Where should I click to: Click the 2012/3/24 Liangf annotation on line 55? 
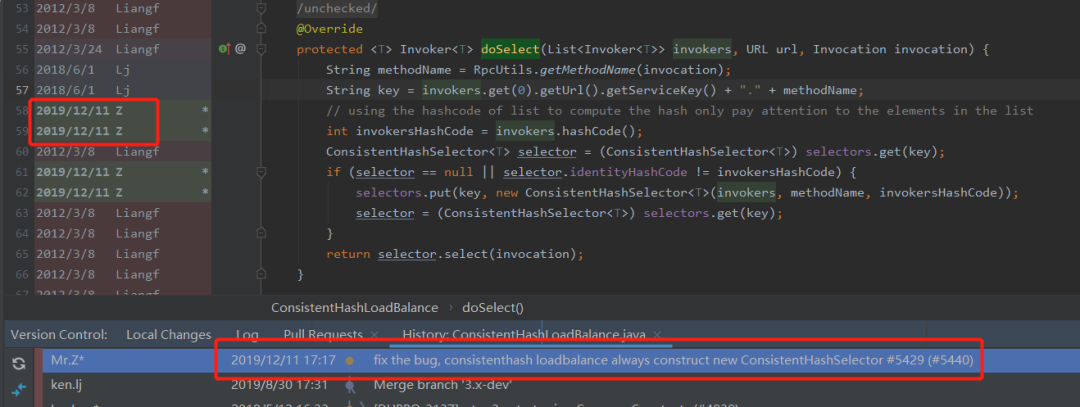tap(97, 49)
